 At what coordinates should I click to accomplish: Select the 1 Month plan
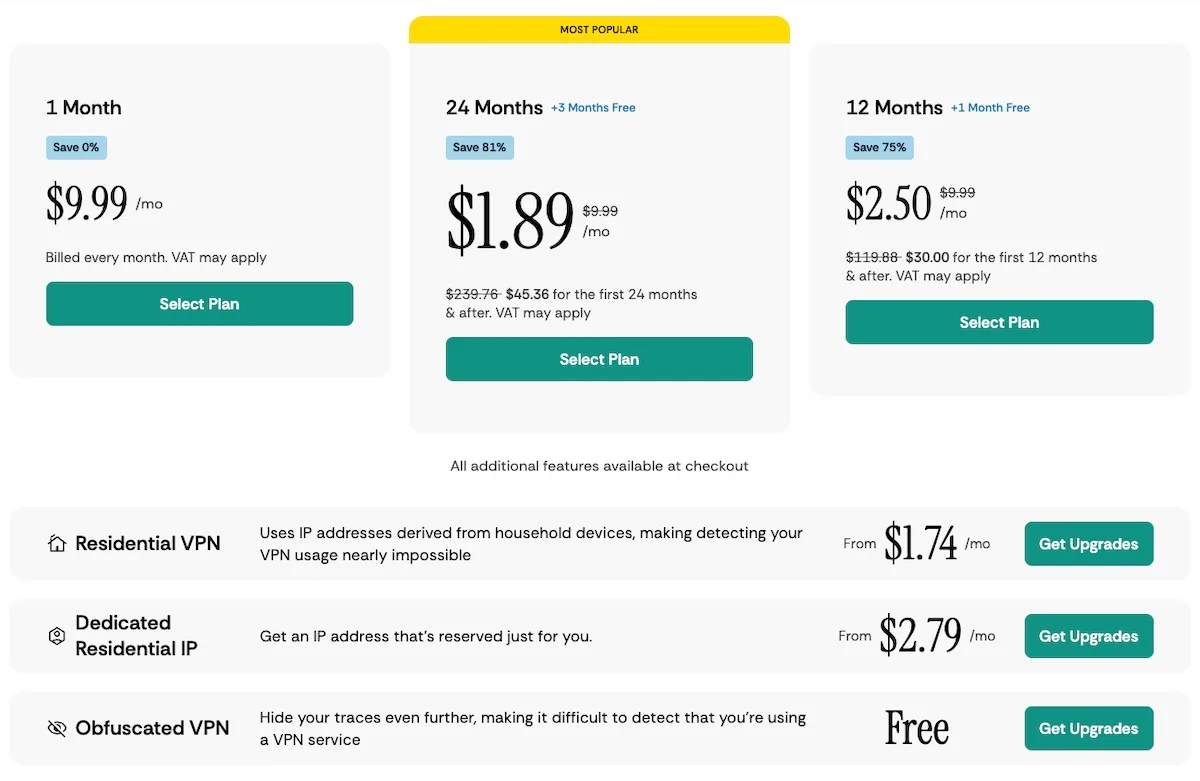199,304
